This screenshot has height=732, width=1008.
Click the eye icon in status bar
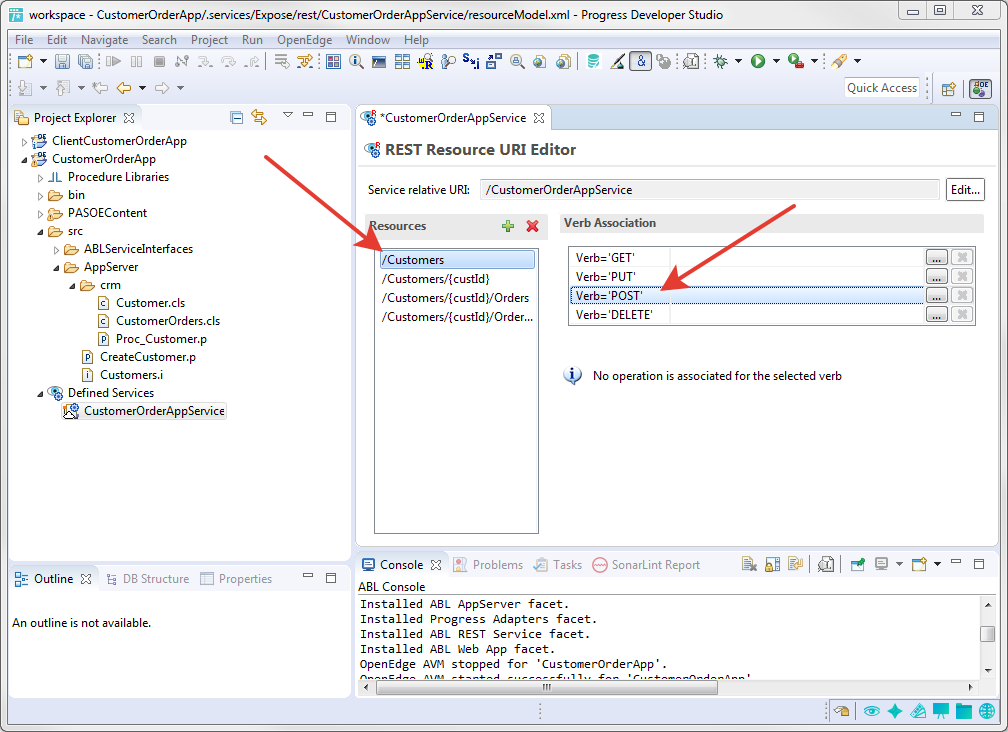pos(872,711)
